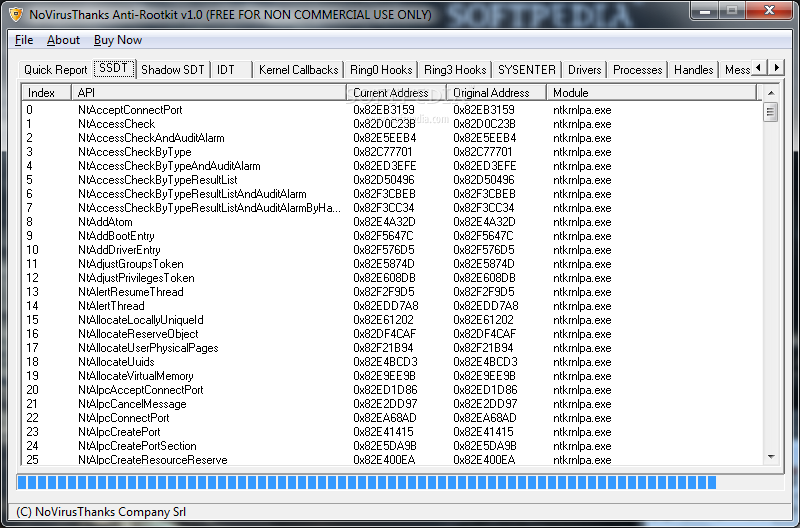Viewport: 800px width, 528px height.
Task: Select the NtAlpcCreatePort entry
Action: (x=392, y=432)
